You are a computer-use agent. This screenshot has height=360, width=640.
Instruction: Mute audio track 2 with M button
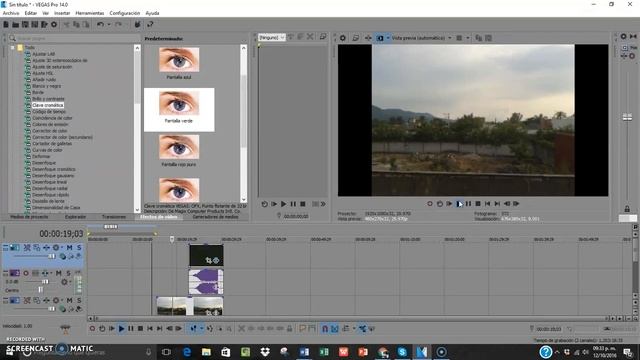(x=59, y=273)
